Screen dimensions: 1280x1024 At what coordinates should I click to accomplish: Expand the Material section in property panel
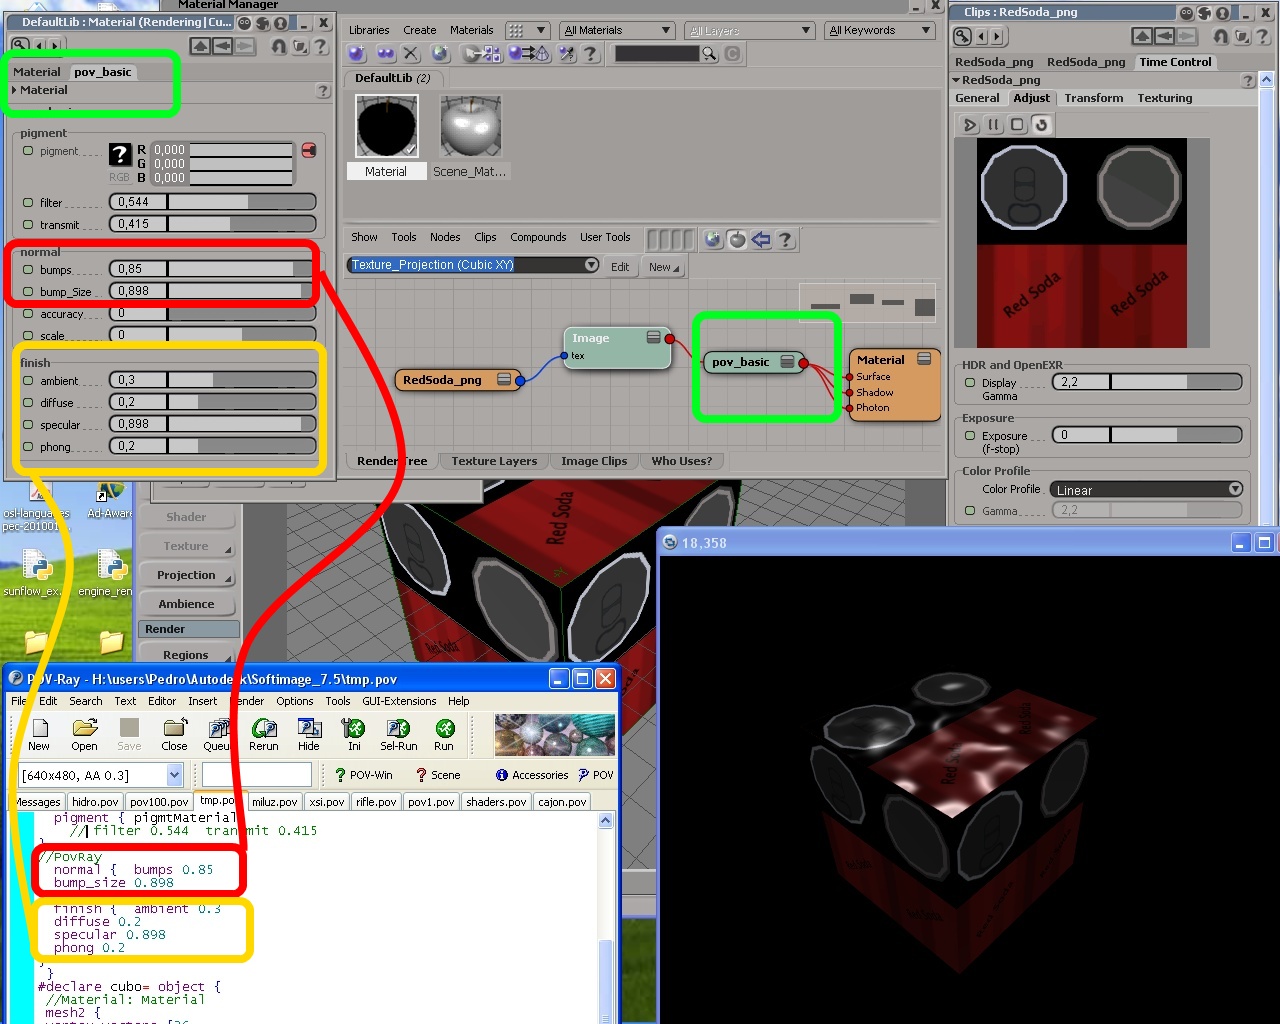(x=14, y=90)
